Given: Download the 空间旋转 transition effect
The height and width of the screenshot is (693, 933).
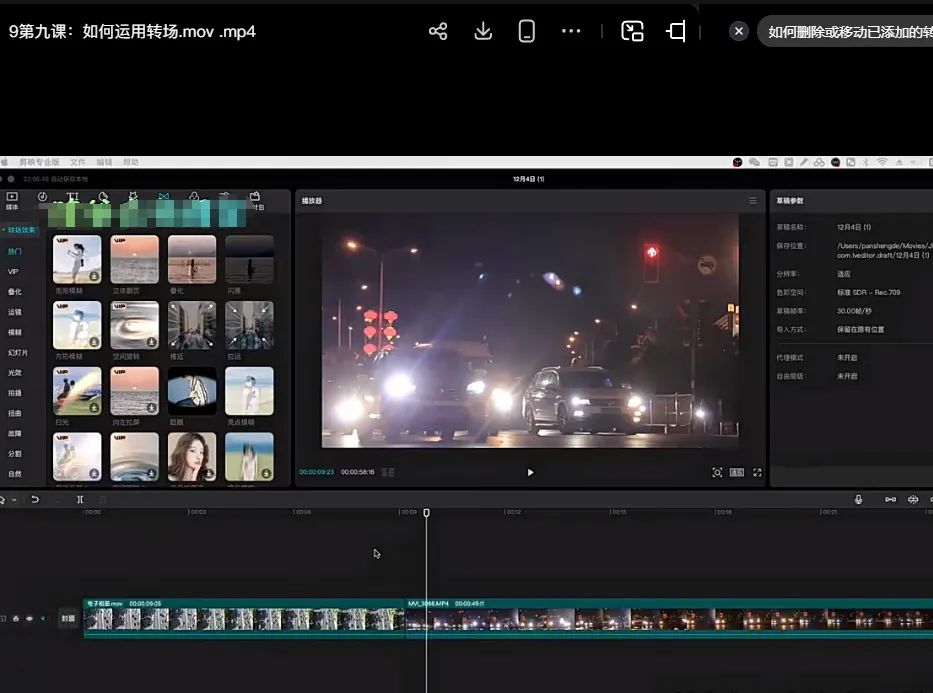Looking at the screenshot, I should tap(150, 341).
